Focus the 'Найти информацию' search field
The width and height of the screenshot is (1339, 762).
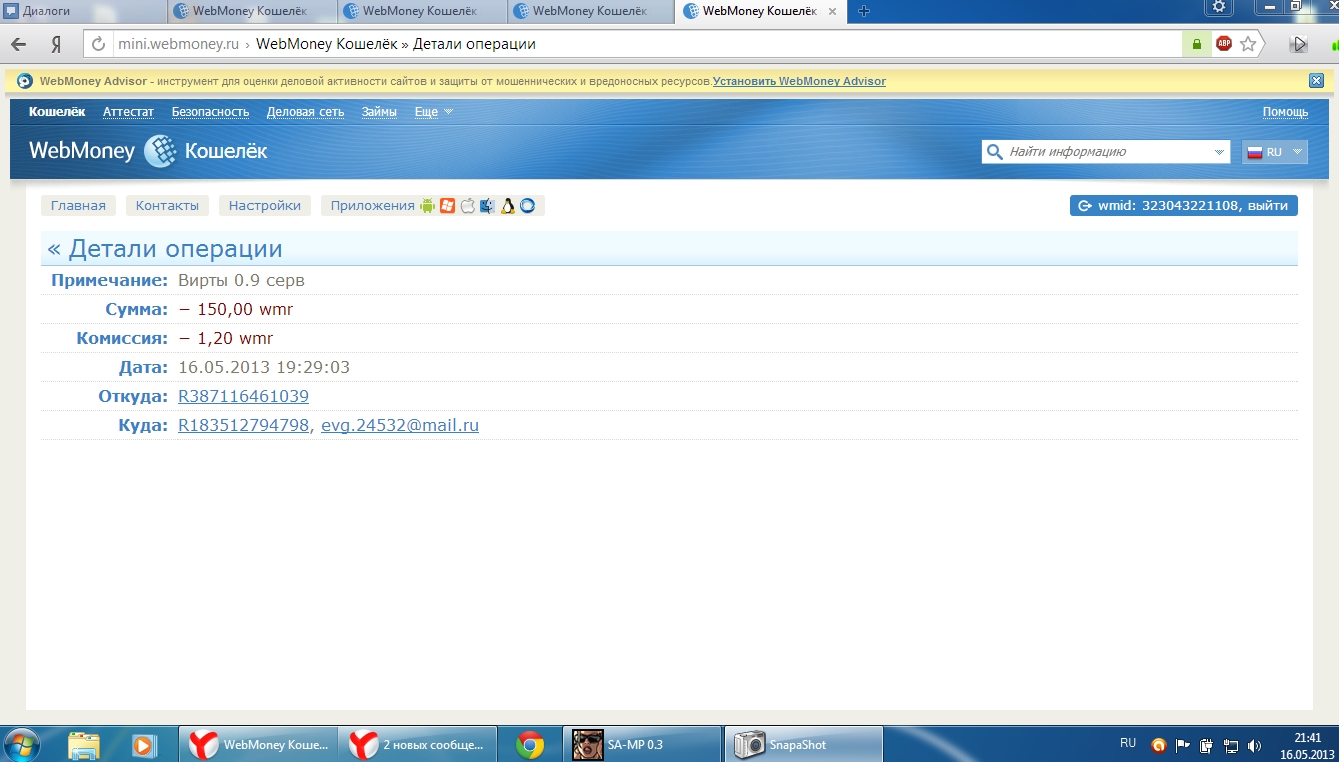[1106, 152]
